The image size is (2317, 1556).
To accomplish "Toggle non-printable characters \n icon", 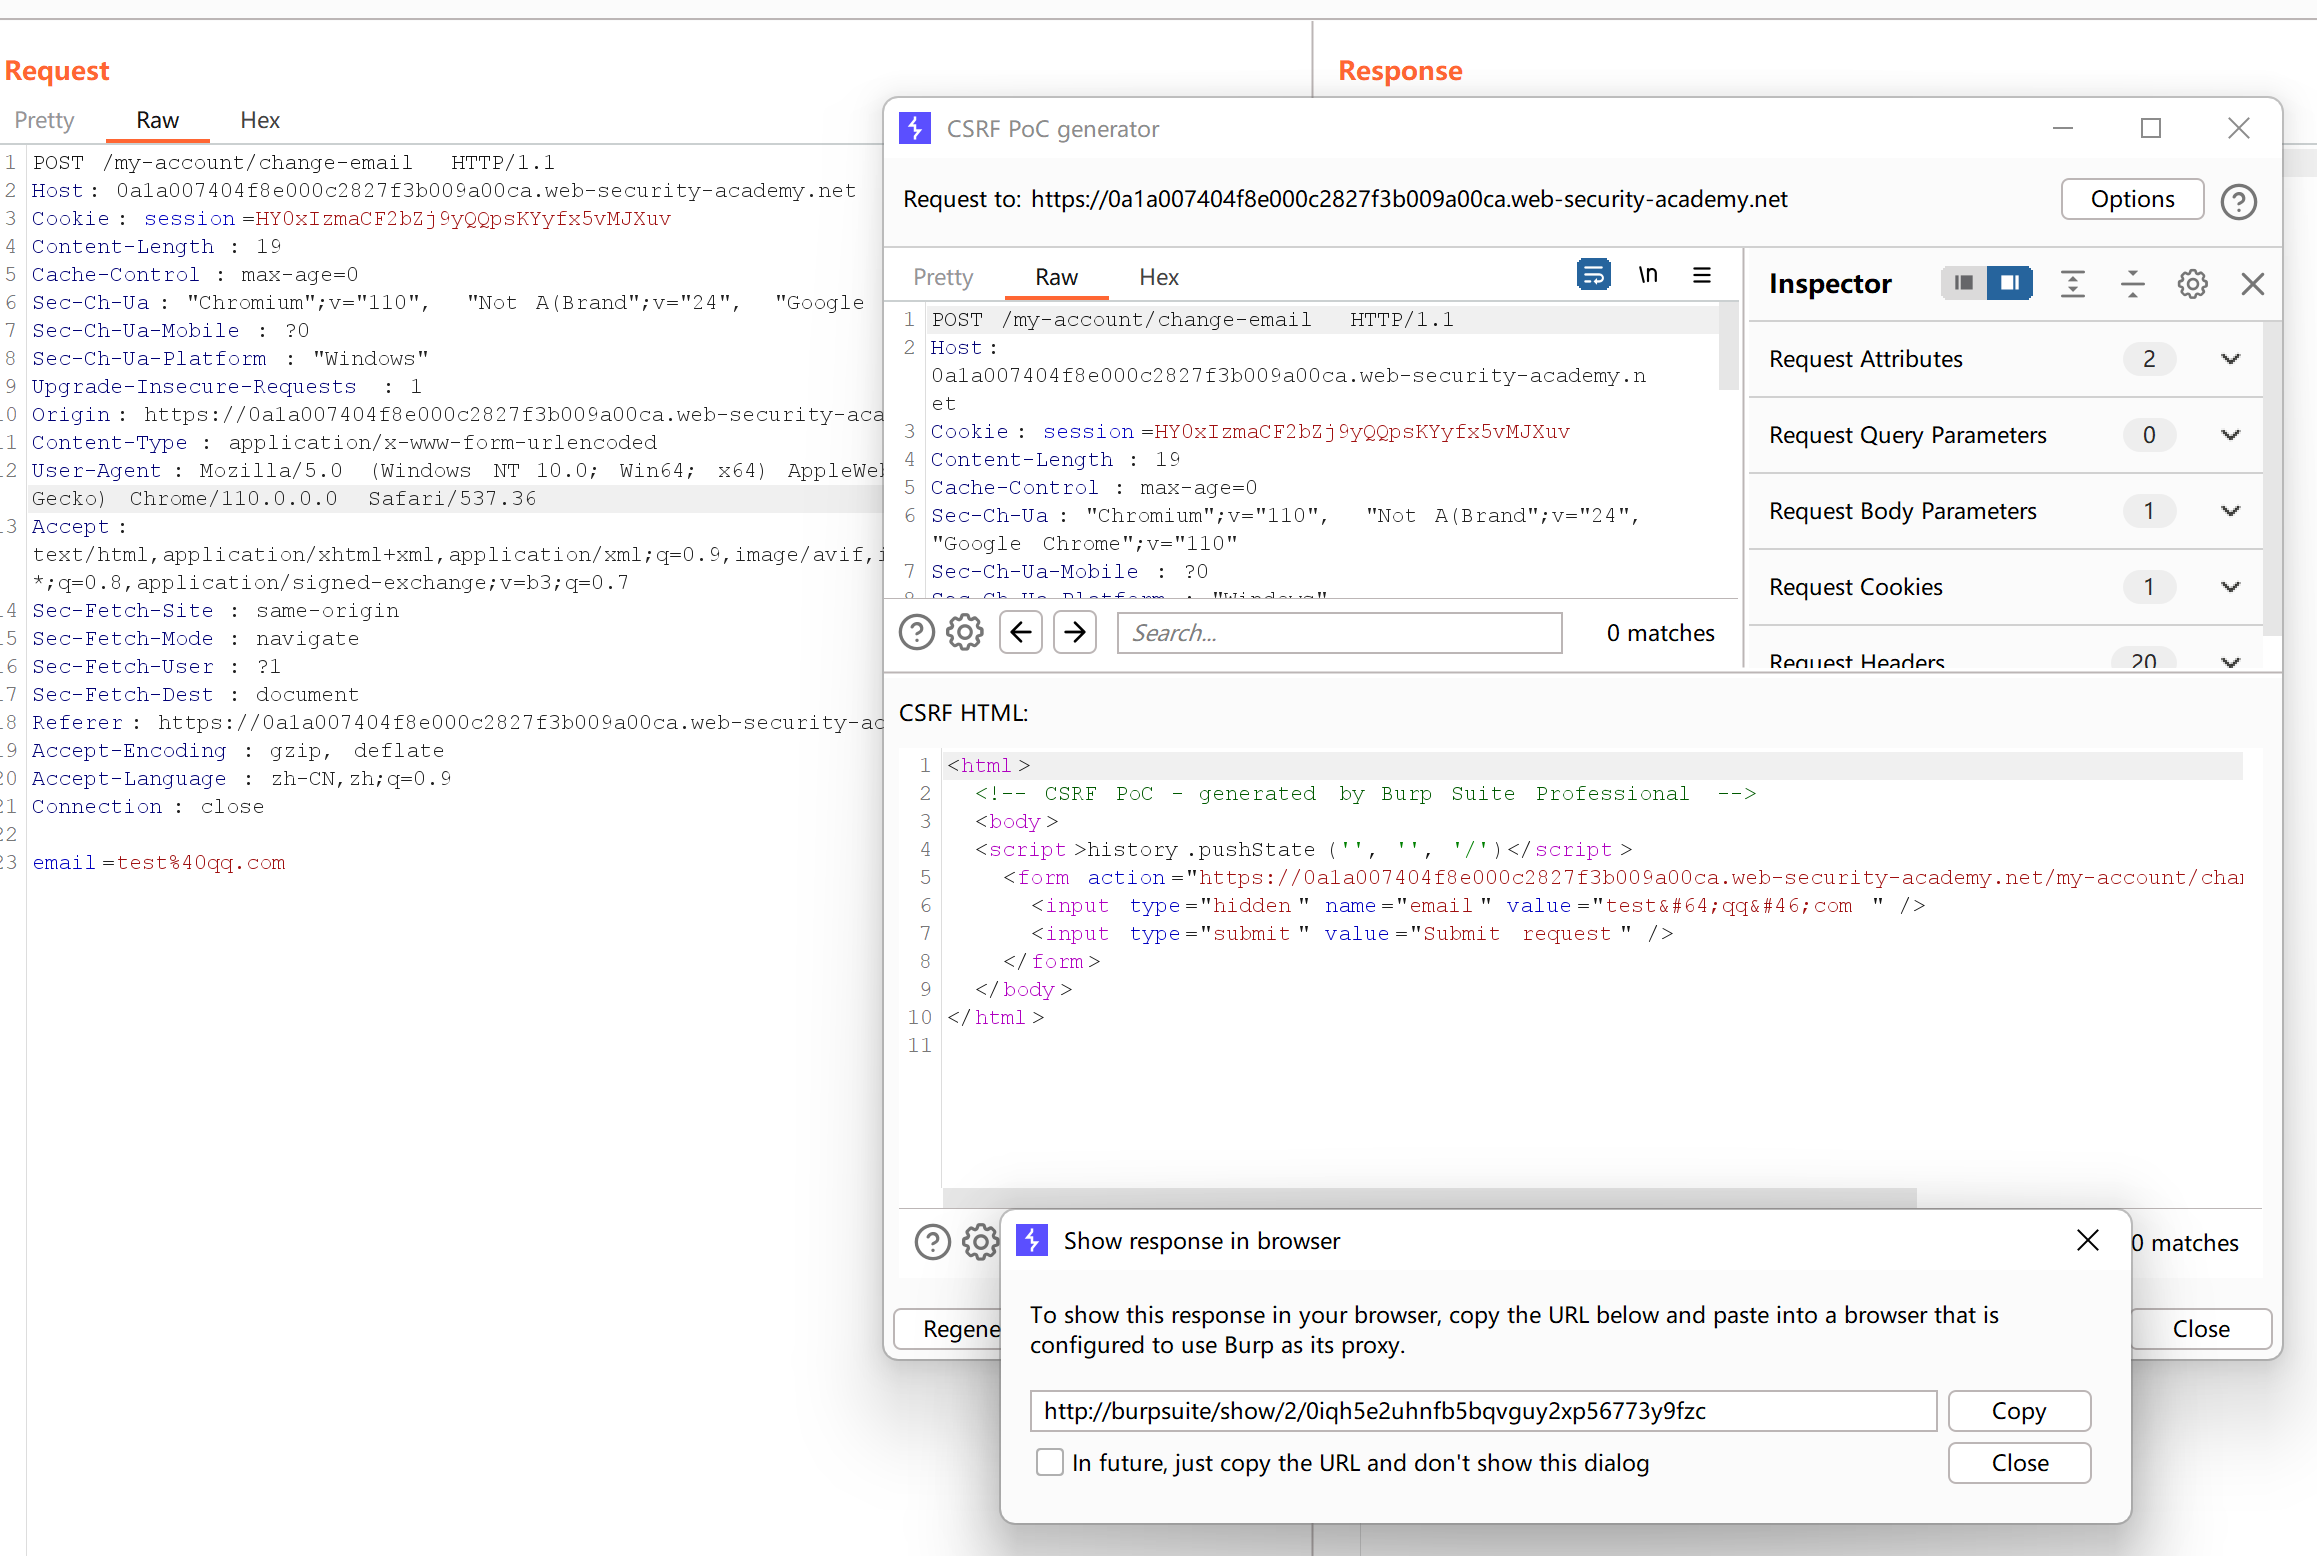I will click(1647, 274).
